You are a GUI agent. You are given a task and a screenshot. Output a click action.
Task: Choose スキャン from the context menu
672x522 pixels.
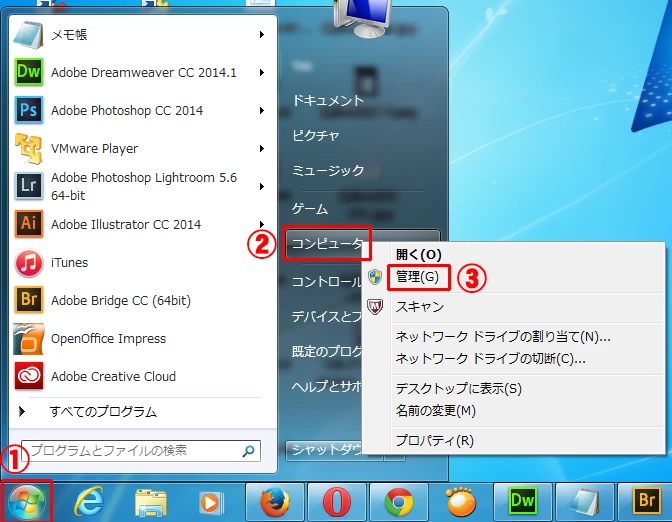419,307
